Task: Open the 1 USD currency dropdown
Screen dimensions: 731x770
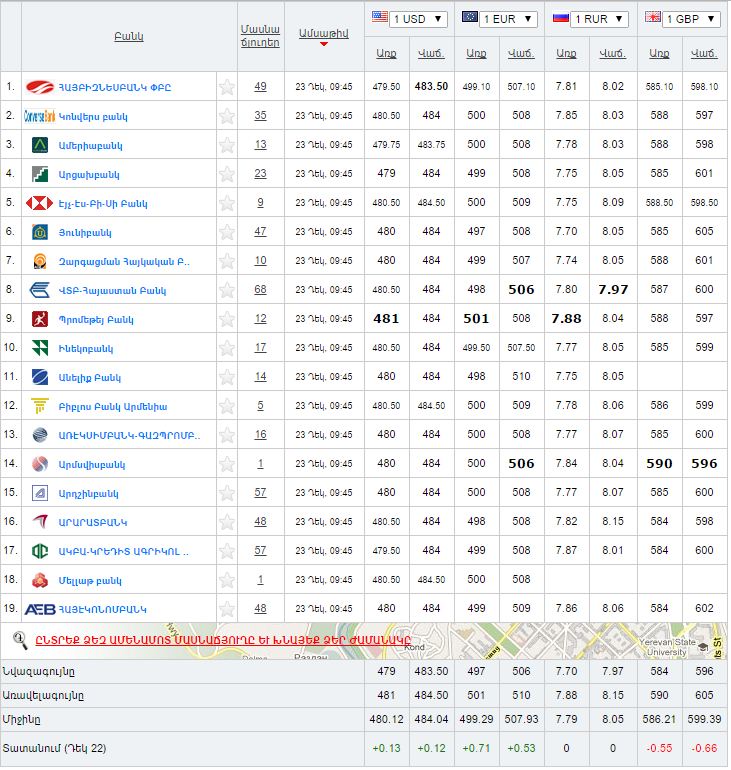Action: point(408,19)
